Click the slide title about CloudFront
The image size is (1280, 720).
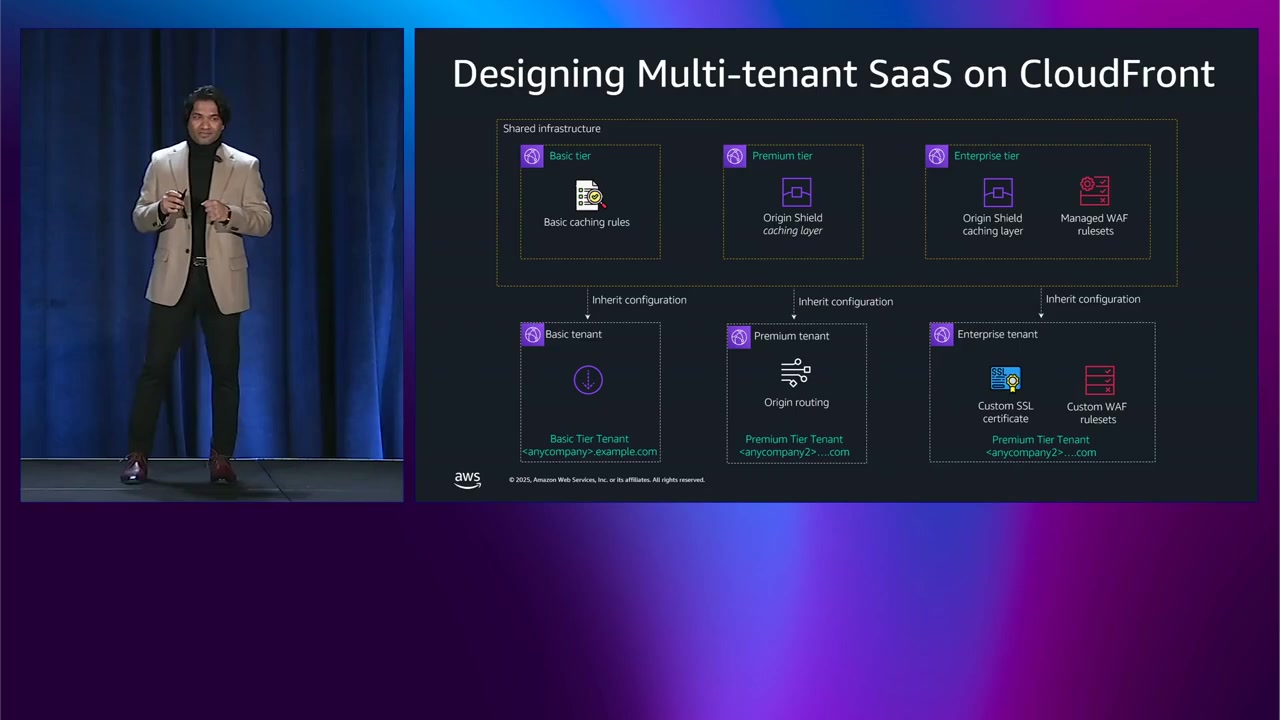[833, 74]
